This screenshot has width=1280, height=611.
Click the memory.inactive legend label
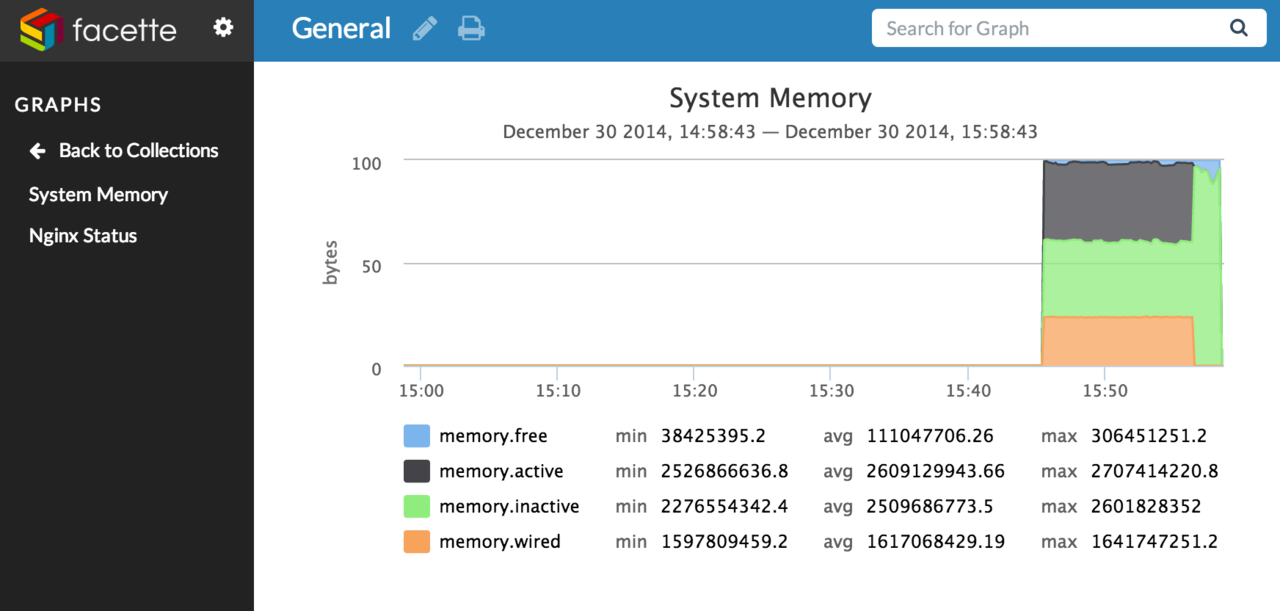pyautogui.click(x=508, y=506)
